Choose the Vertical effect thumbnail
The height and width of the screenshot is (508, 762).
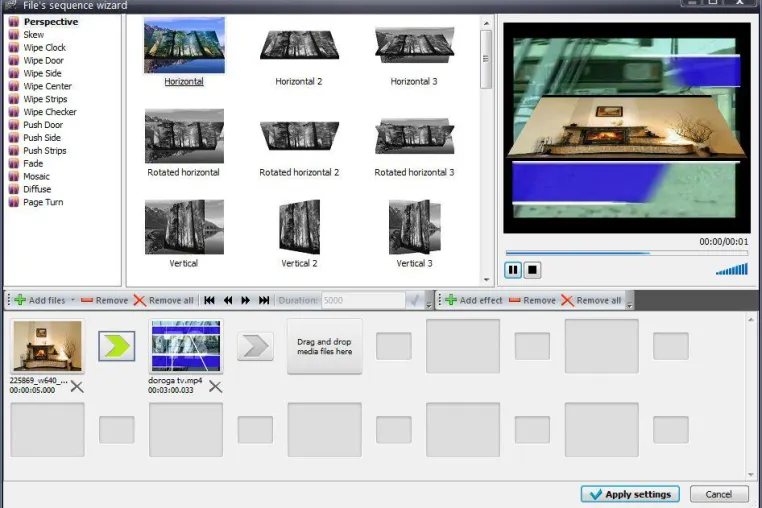pos(184,227)
